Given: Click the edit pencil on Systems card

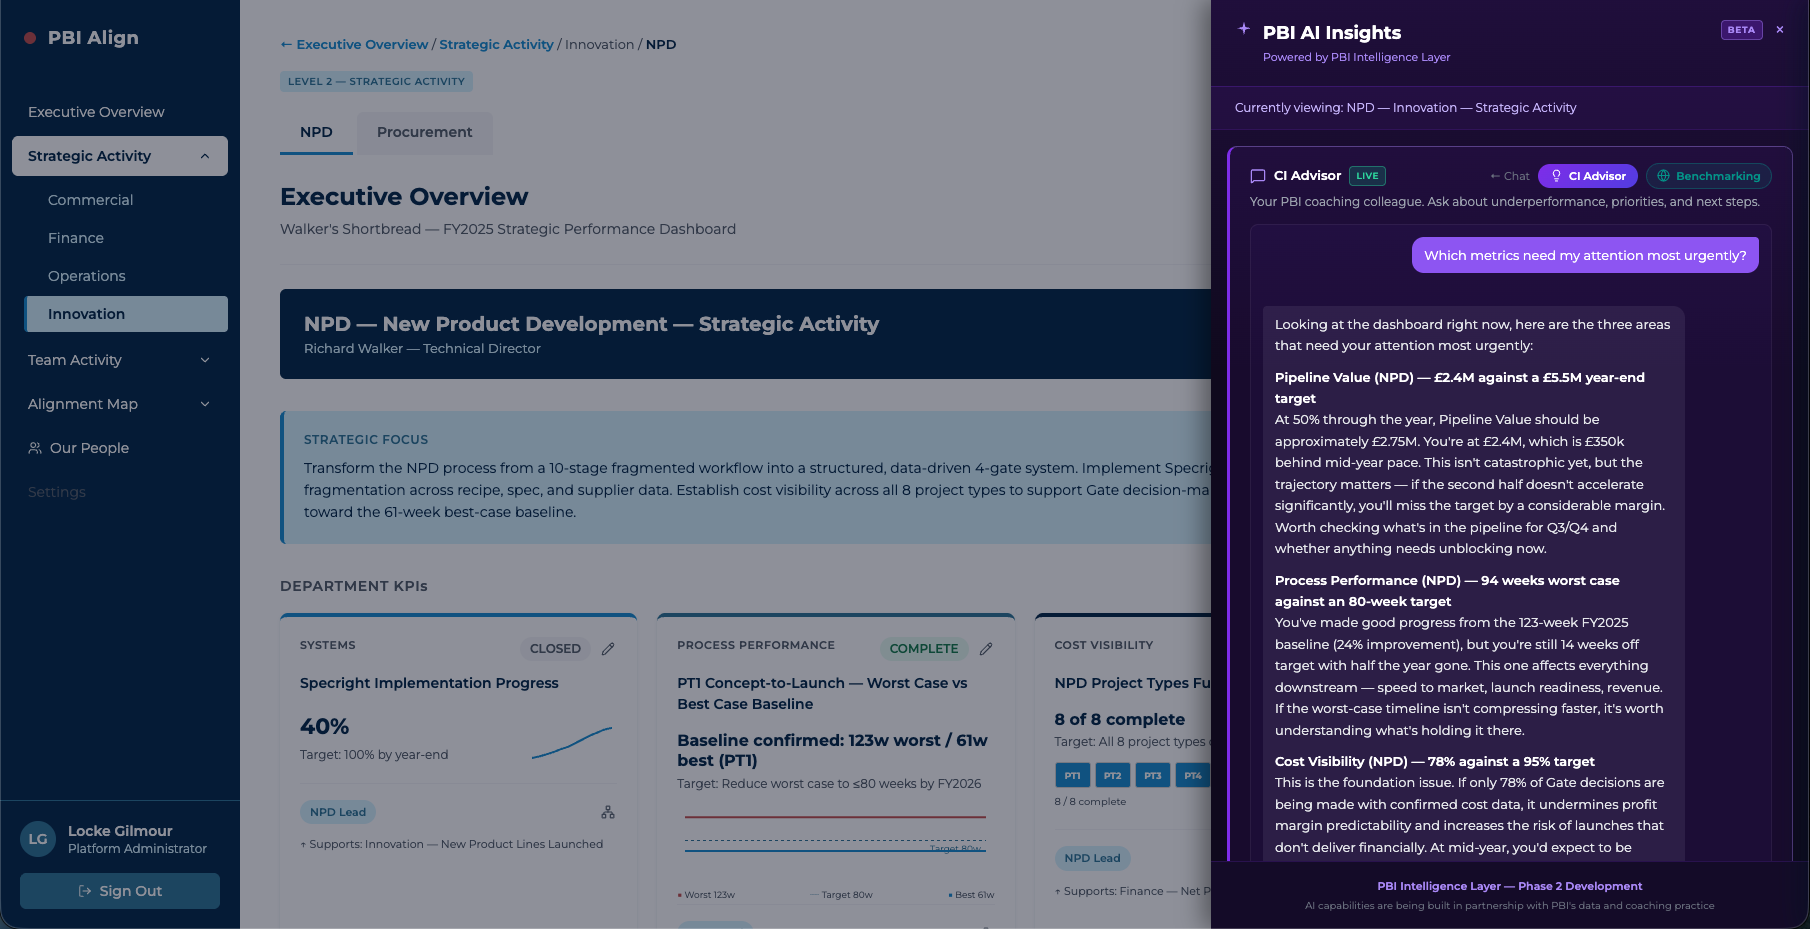Looking at the screenshot, I should click(x=608, y=649).
